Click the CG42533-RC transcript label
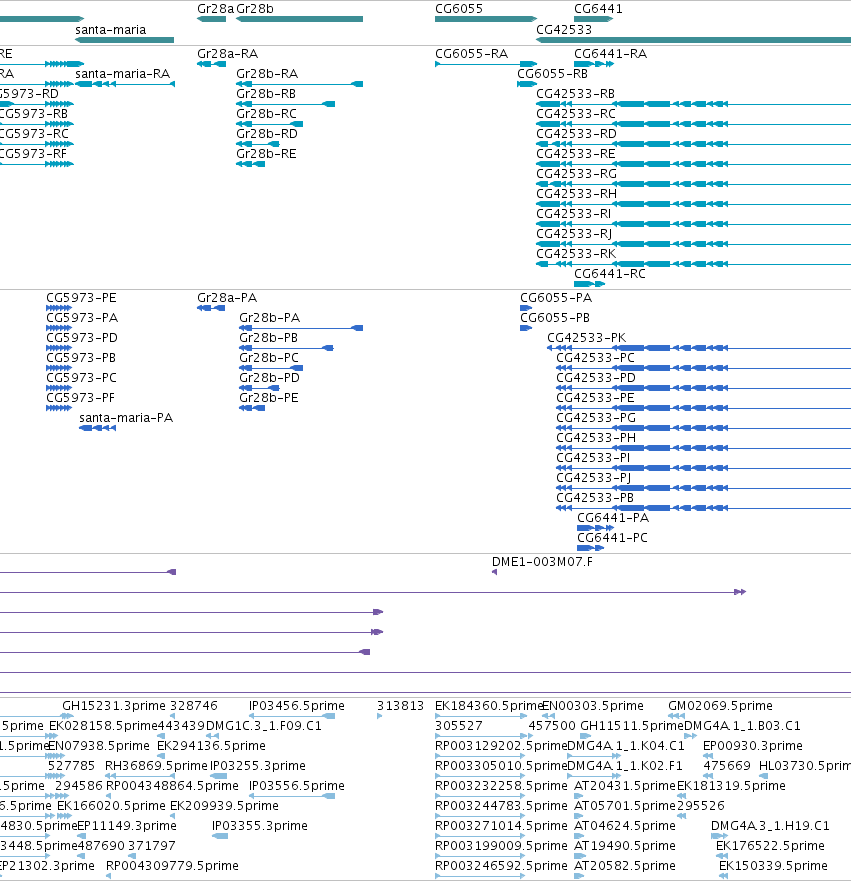Screen dimensions: 851x881 click(576, 114)
